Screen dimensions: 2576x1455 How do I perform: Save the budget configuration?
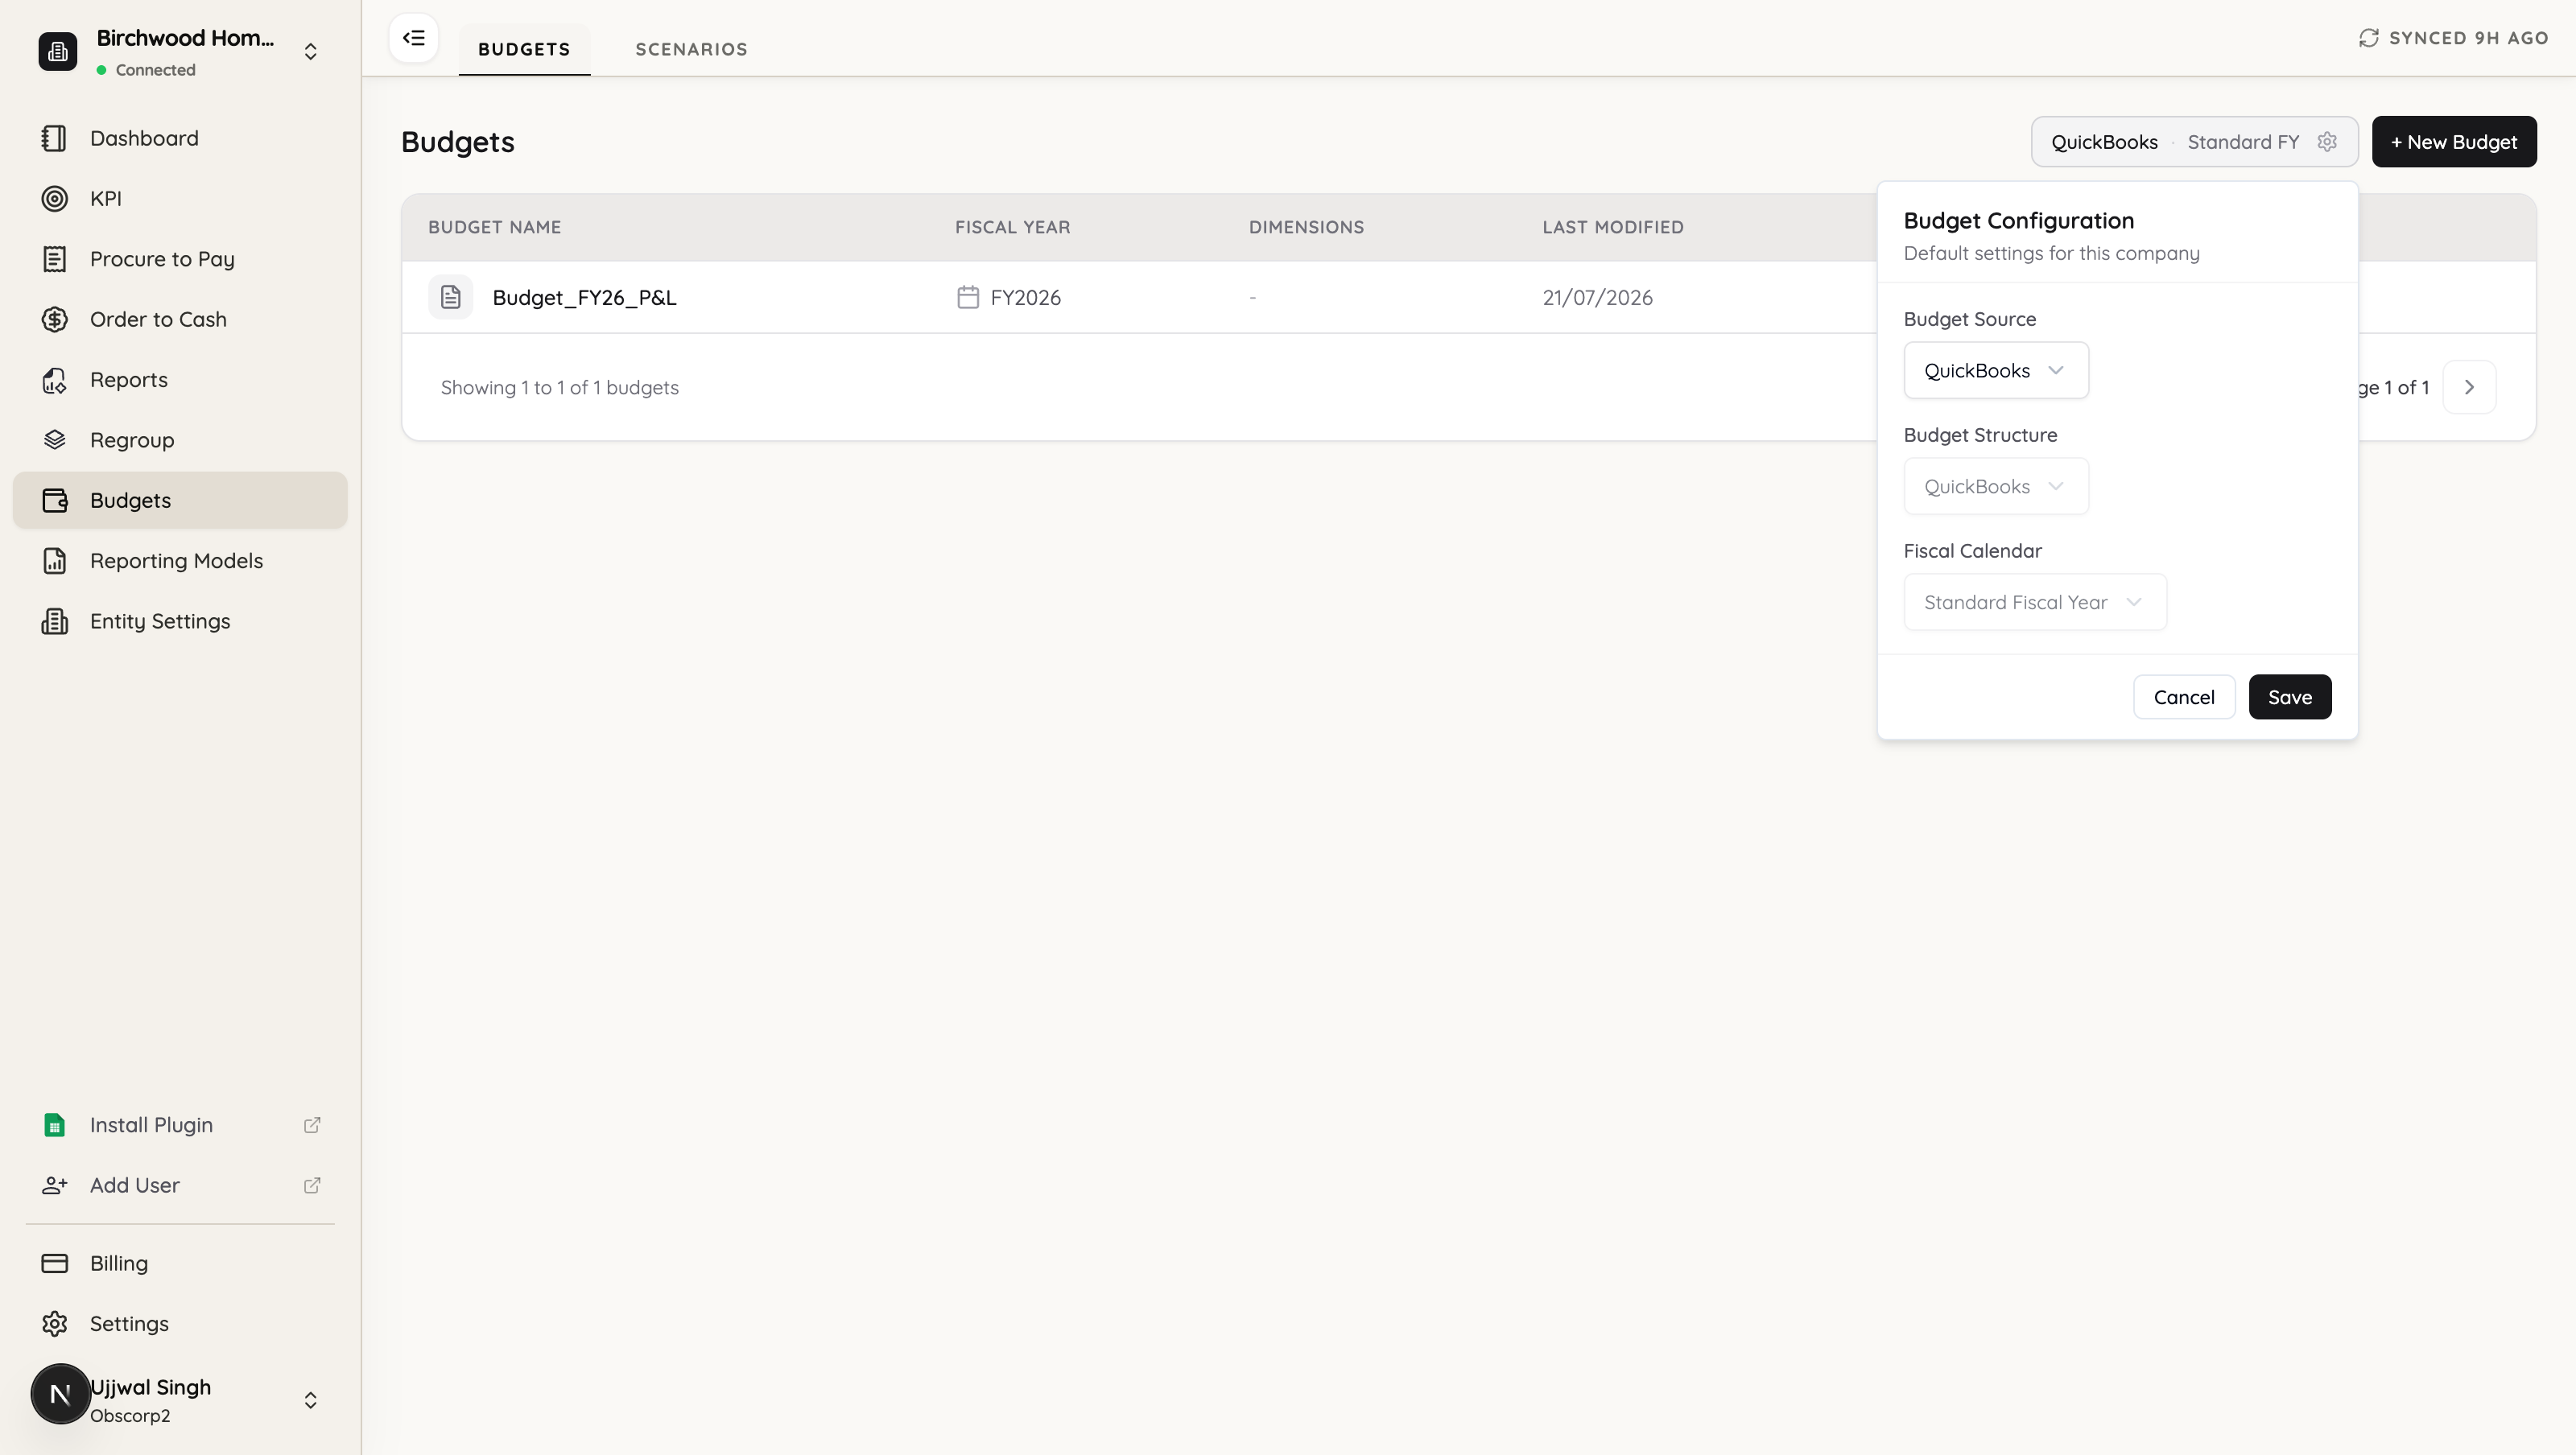click(x=2290, y=697)
